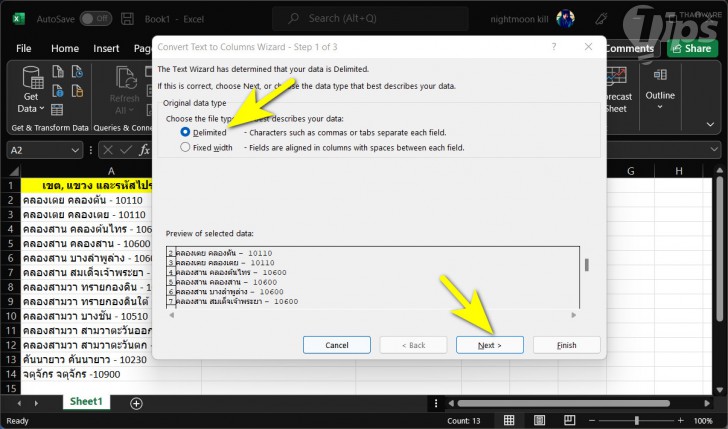Expand the formula bar chevron

click(x=715, y=150)
